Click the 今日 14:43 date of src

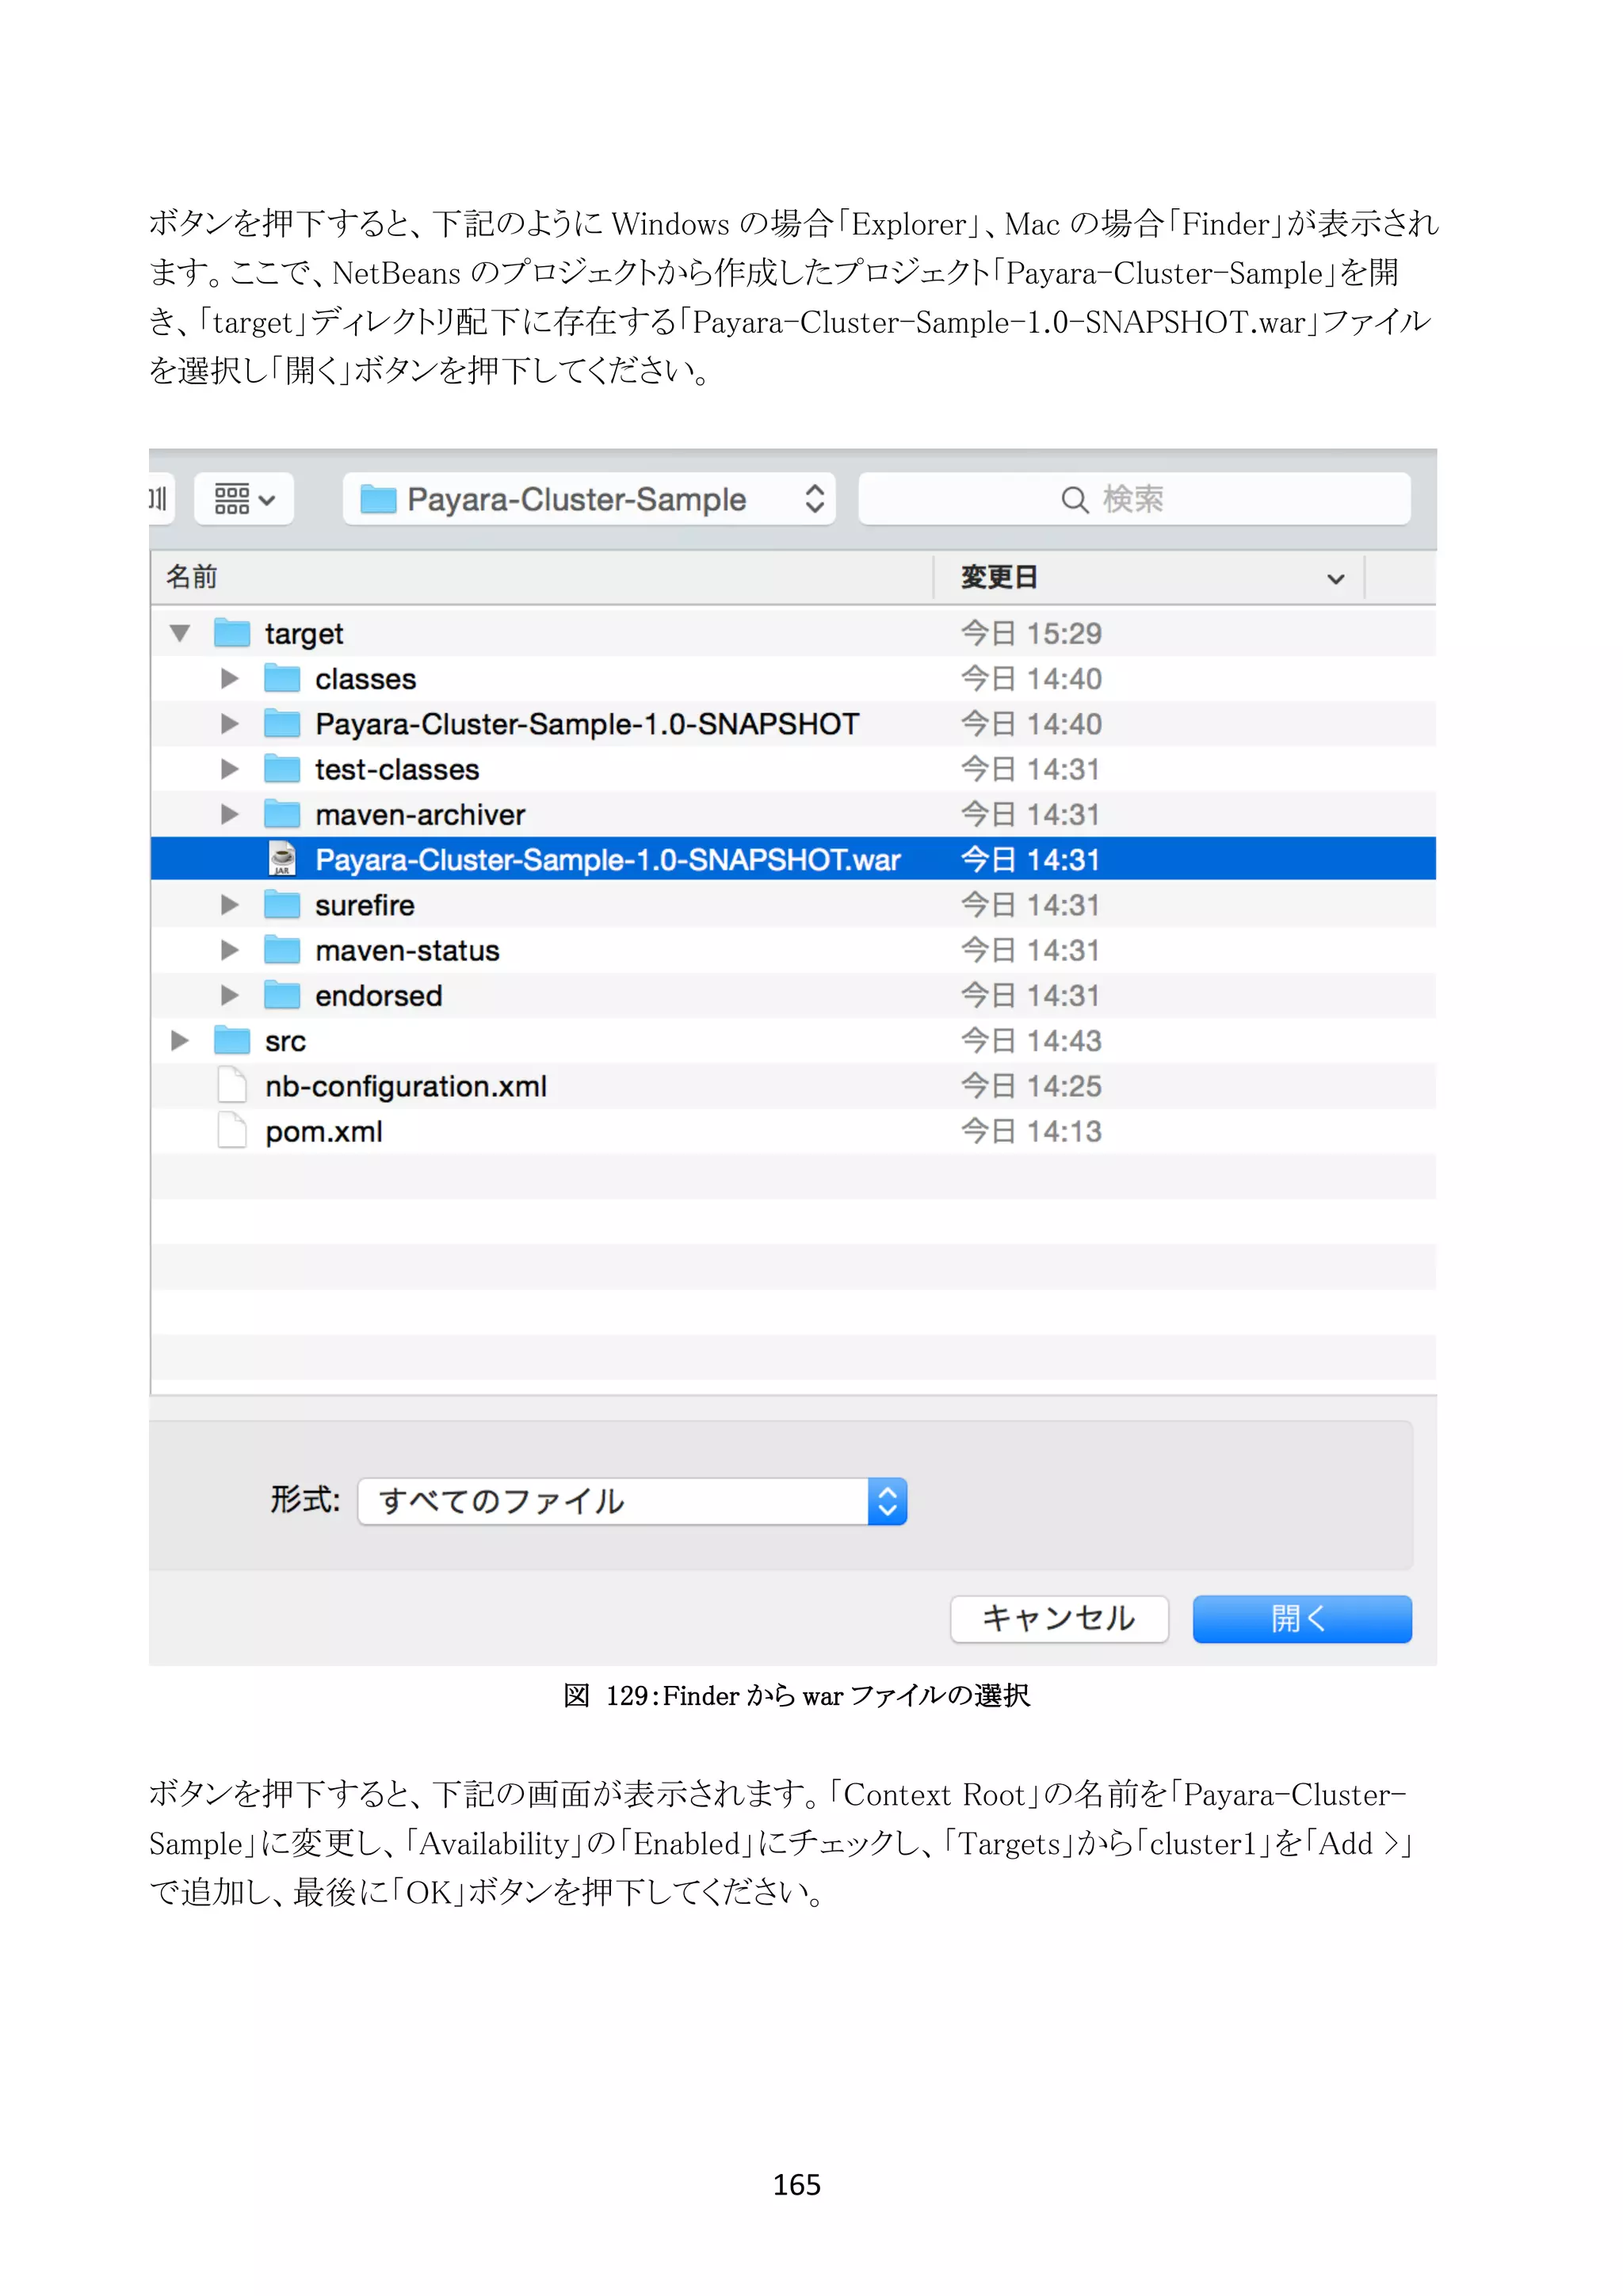coord(1031,1041)
